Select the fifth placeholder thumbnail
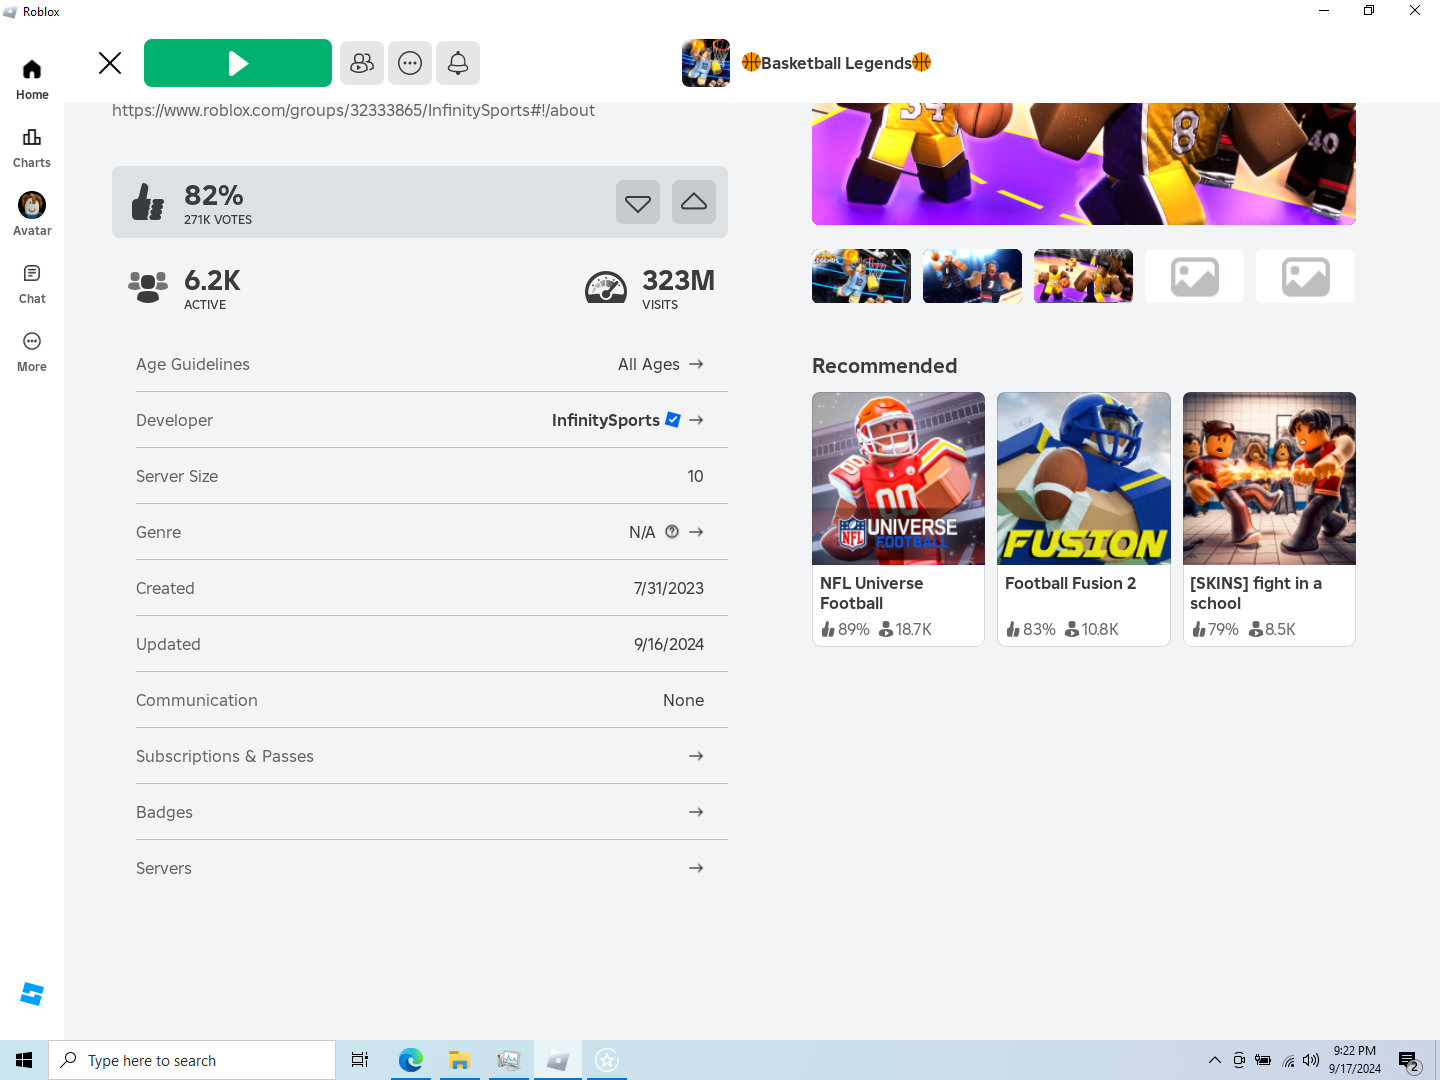The width and height of the screenshot is (1440, 1080). 1305,276
